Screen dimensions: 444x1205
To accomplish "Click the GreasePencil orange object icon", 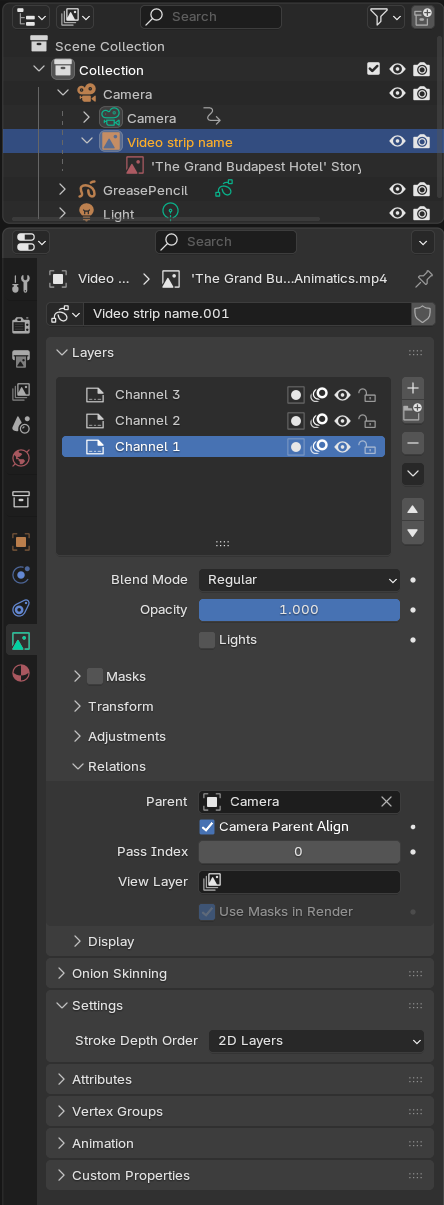I will pyautogui.click(x=86, y=190).
